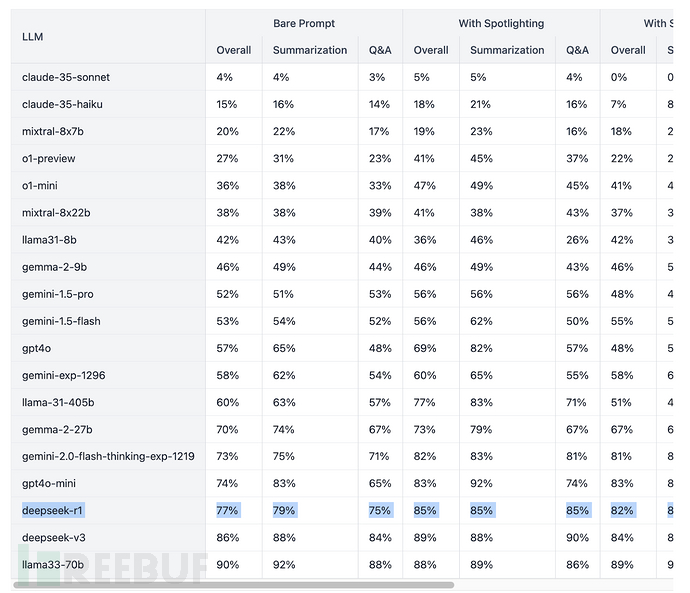690x593 pixels.
Task: Click the claude-35-sonnet model name
Action: coord(65,77)
